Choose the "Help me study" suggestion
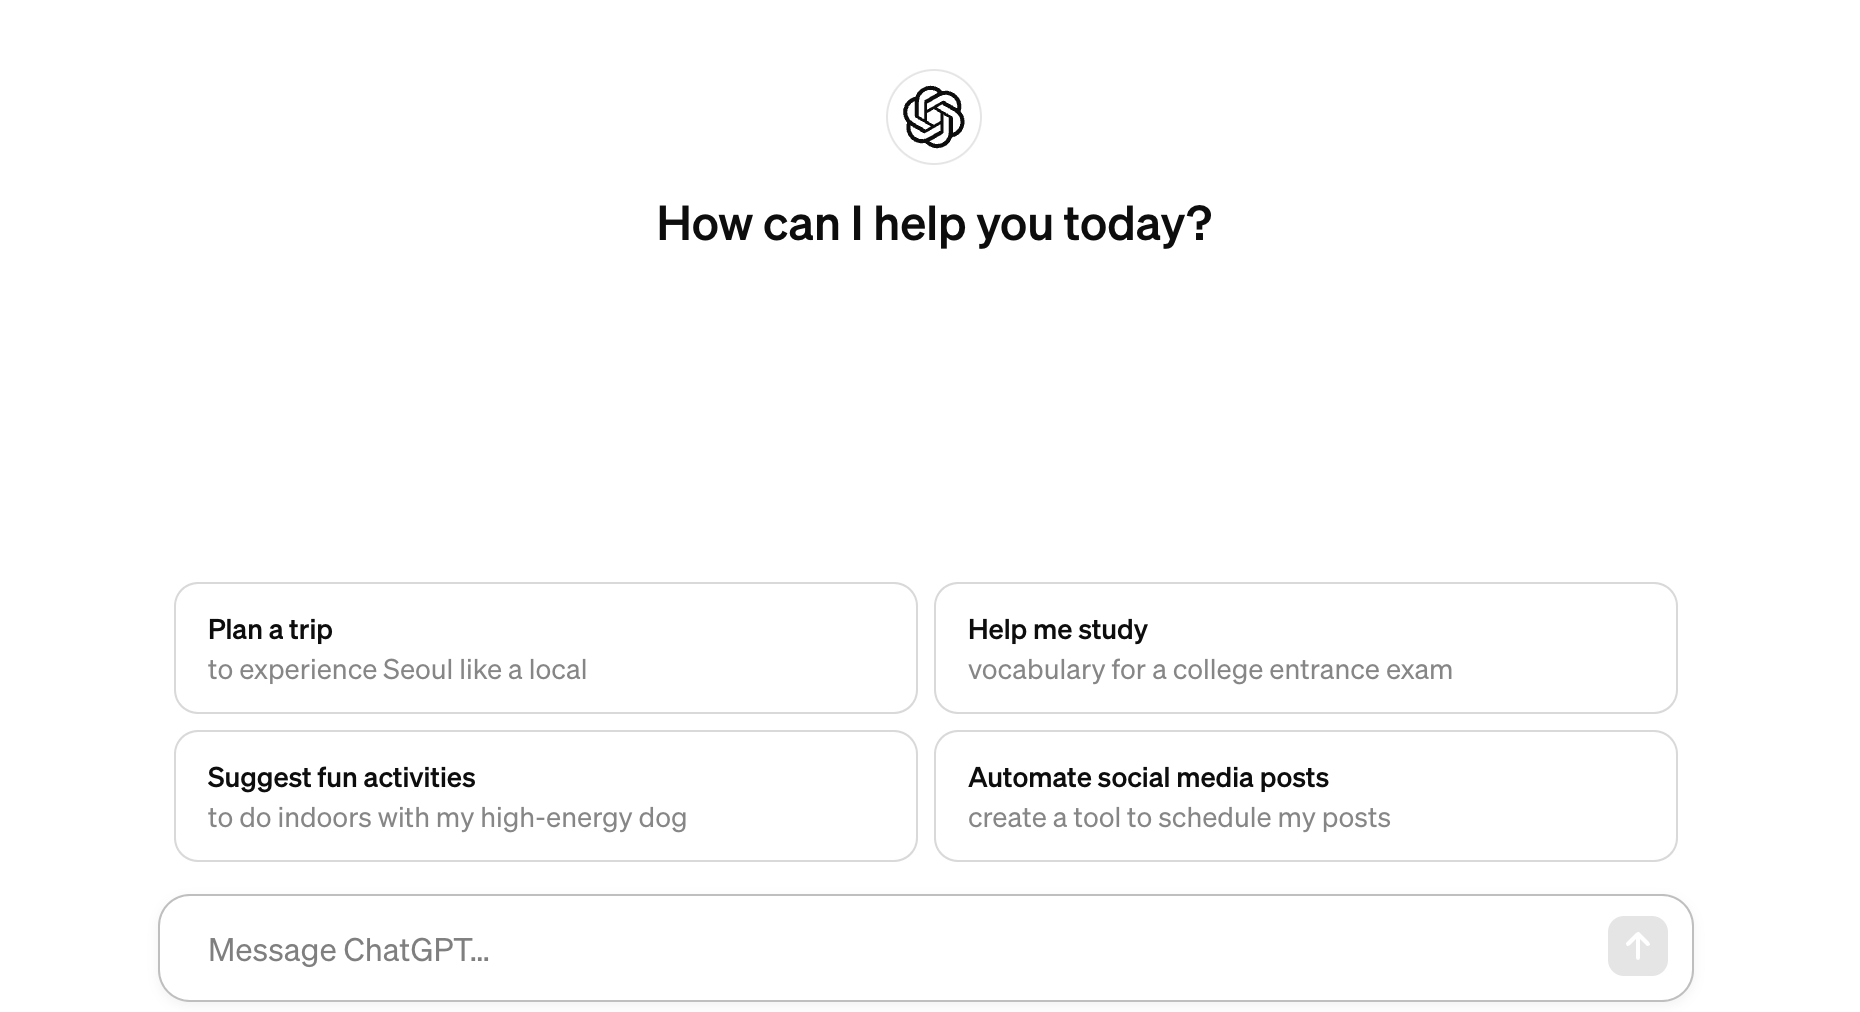 pos(1305,648)
